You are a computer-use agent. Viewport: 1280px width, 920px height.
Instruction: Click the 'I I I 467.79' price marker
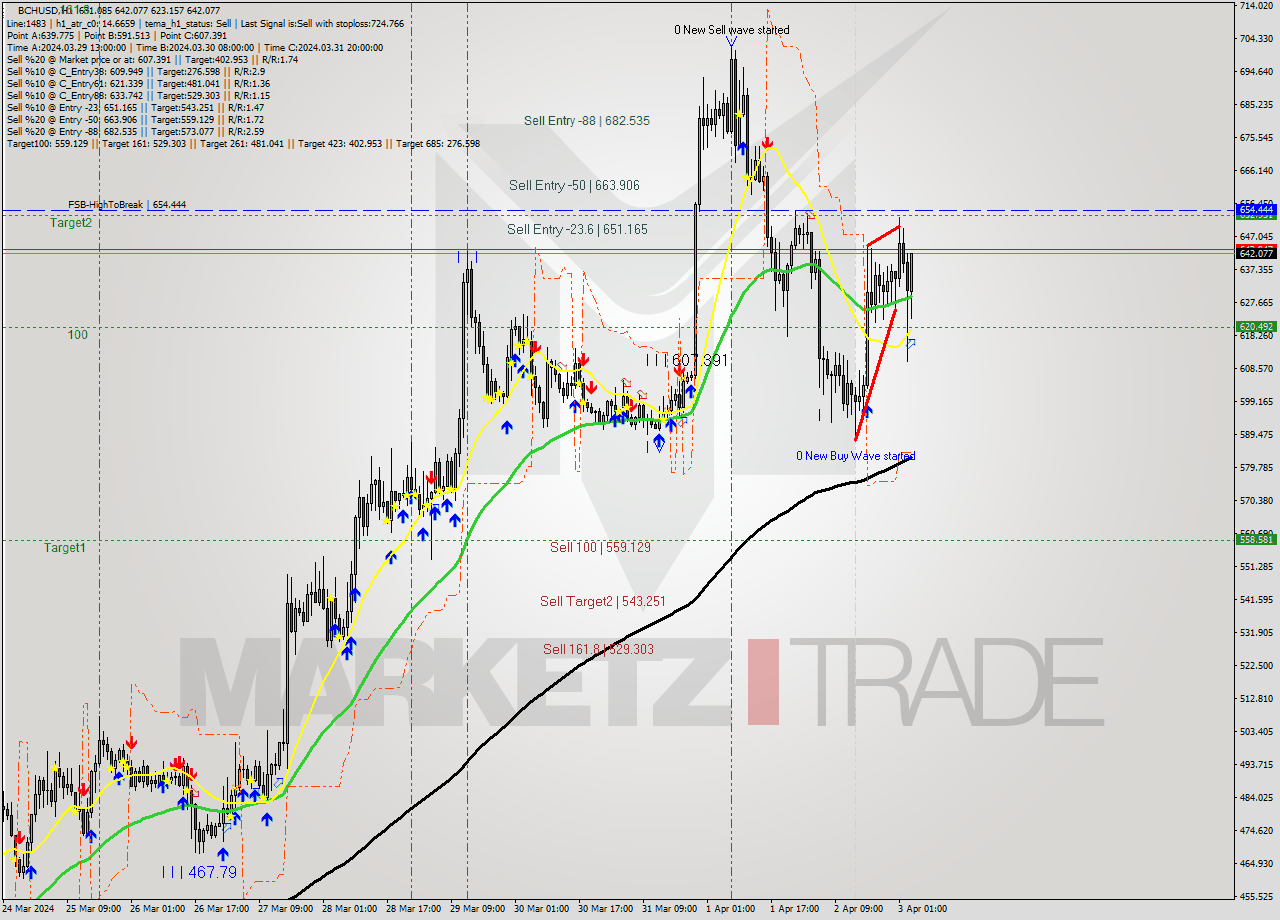click(199, 872)
